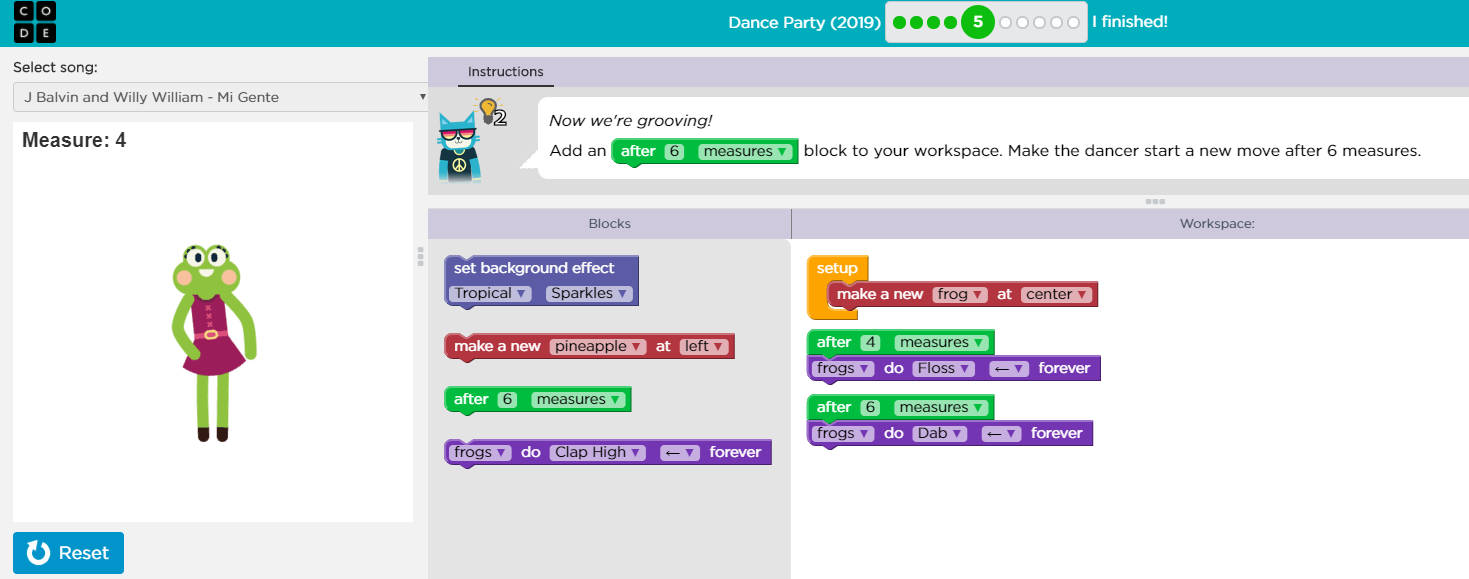Open frogs dropdown in Floss block
The image size is (1469, 579).
(x=843, y=368)
